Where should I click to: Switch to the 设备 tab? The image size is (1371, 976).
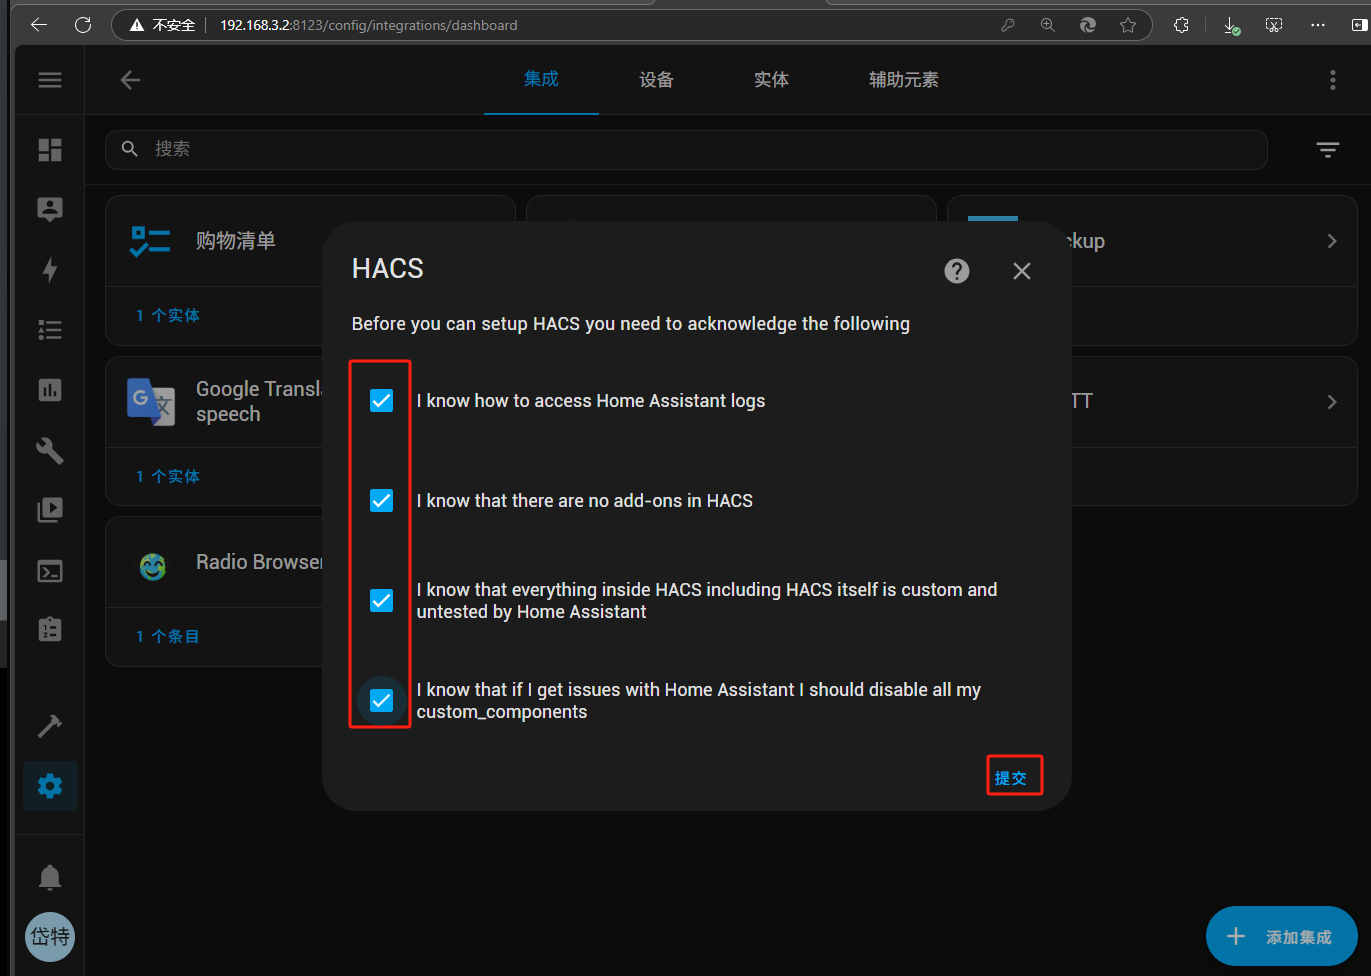[x=656, y=80]
